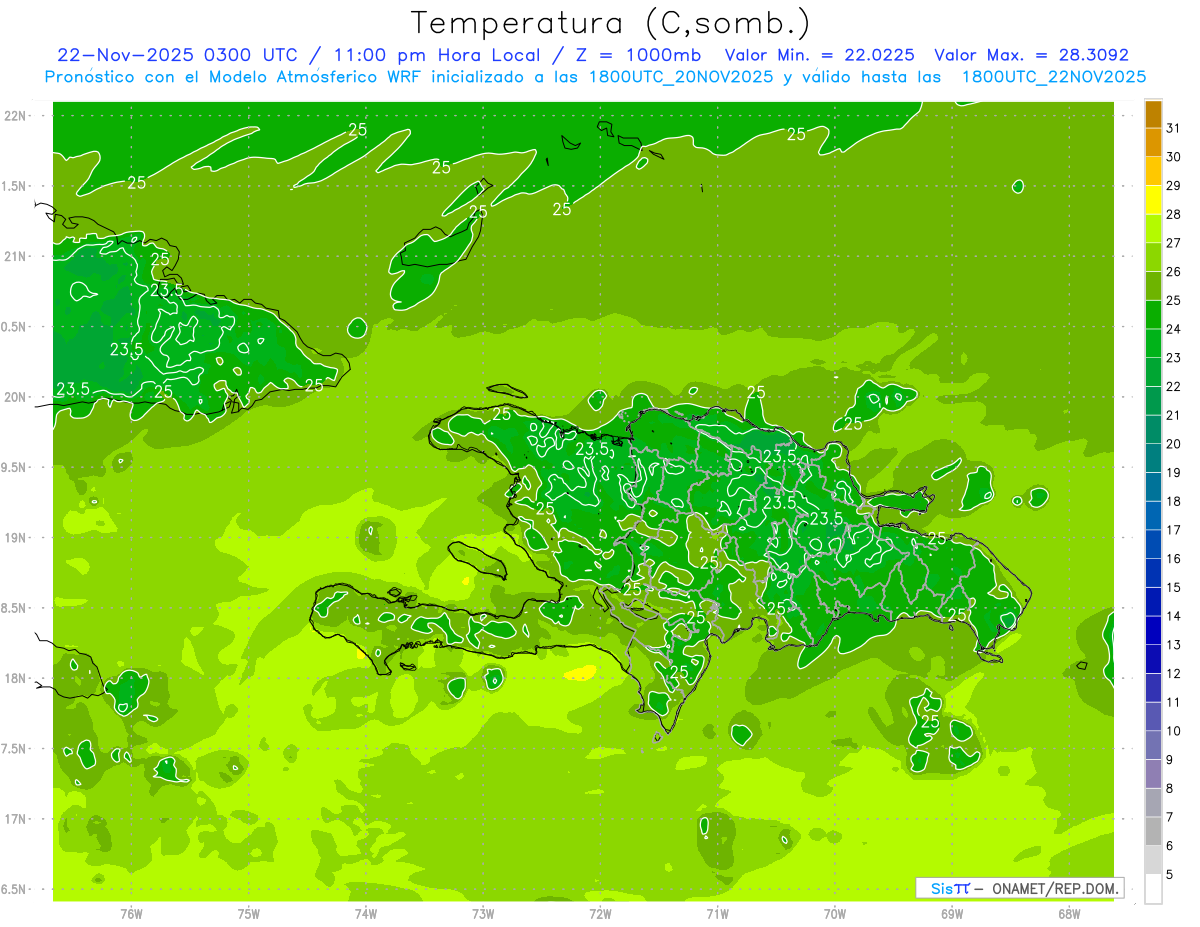Screen dimensions: 1200x927
Task: Click the longitude label '71W'
Action: [717, 913]
